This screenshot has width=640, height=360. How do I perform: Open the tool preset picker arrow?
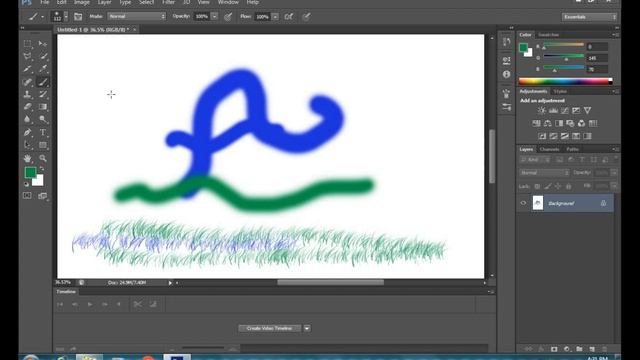pyautogui.click(x=42, y=17)
